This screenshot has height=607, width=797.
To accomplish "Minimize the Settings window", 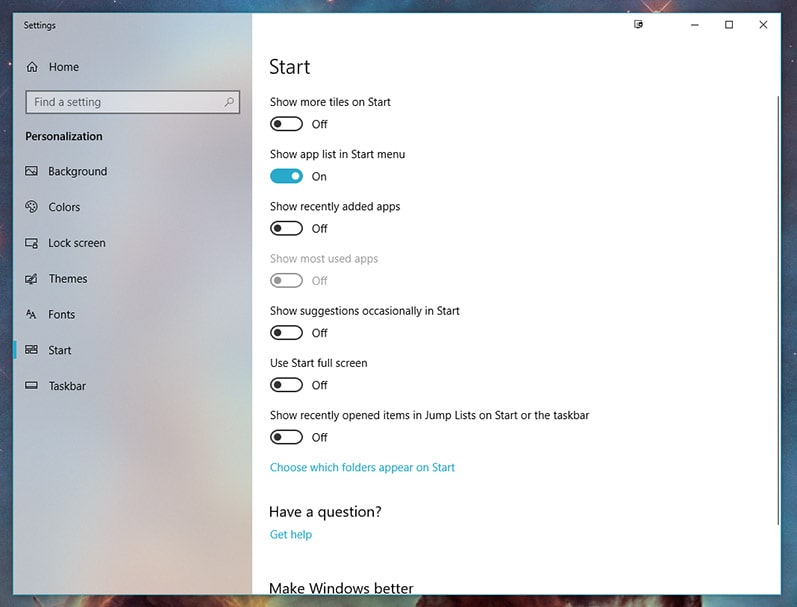I will pyautogui.click(x=695, y=24).
